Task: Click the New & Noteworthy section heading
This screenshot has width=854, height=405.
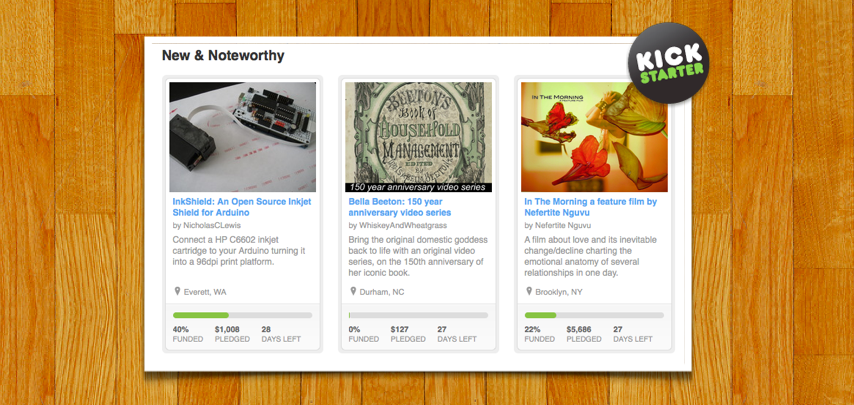Action: [223, 56]
